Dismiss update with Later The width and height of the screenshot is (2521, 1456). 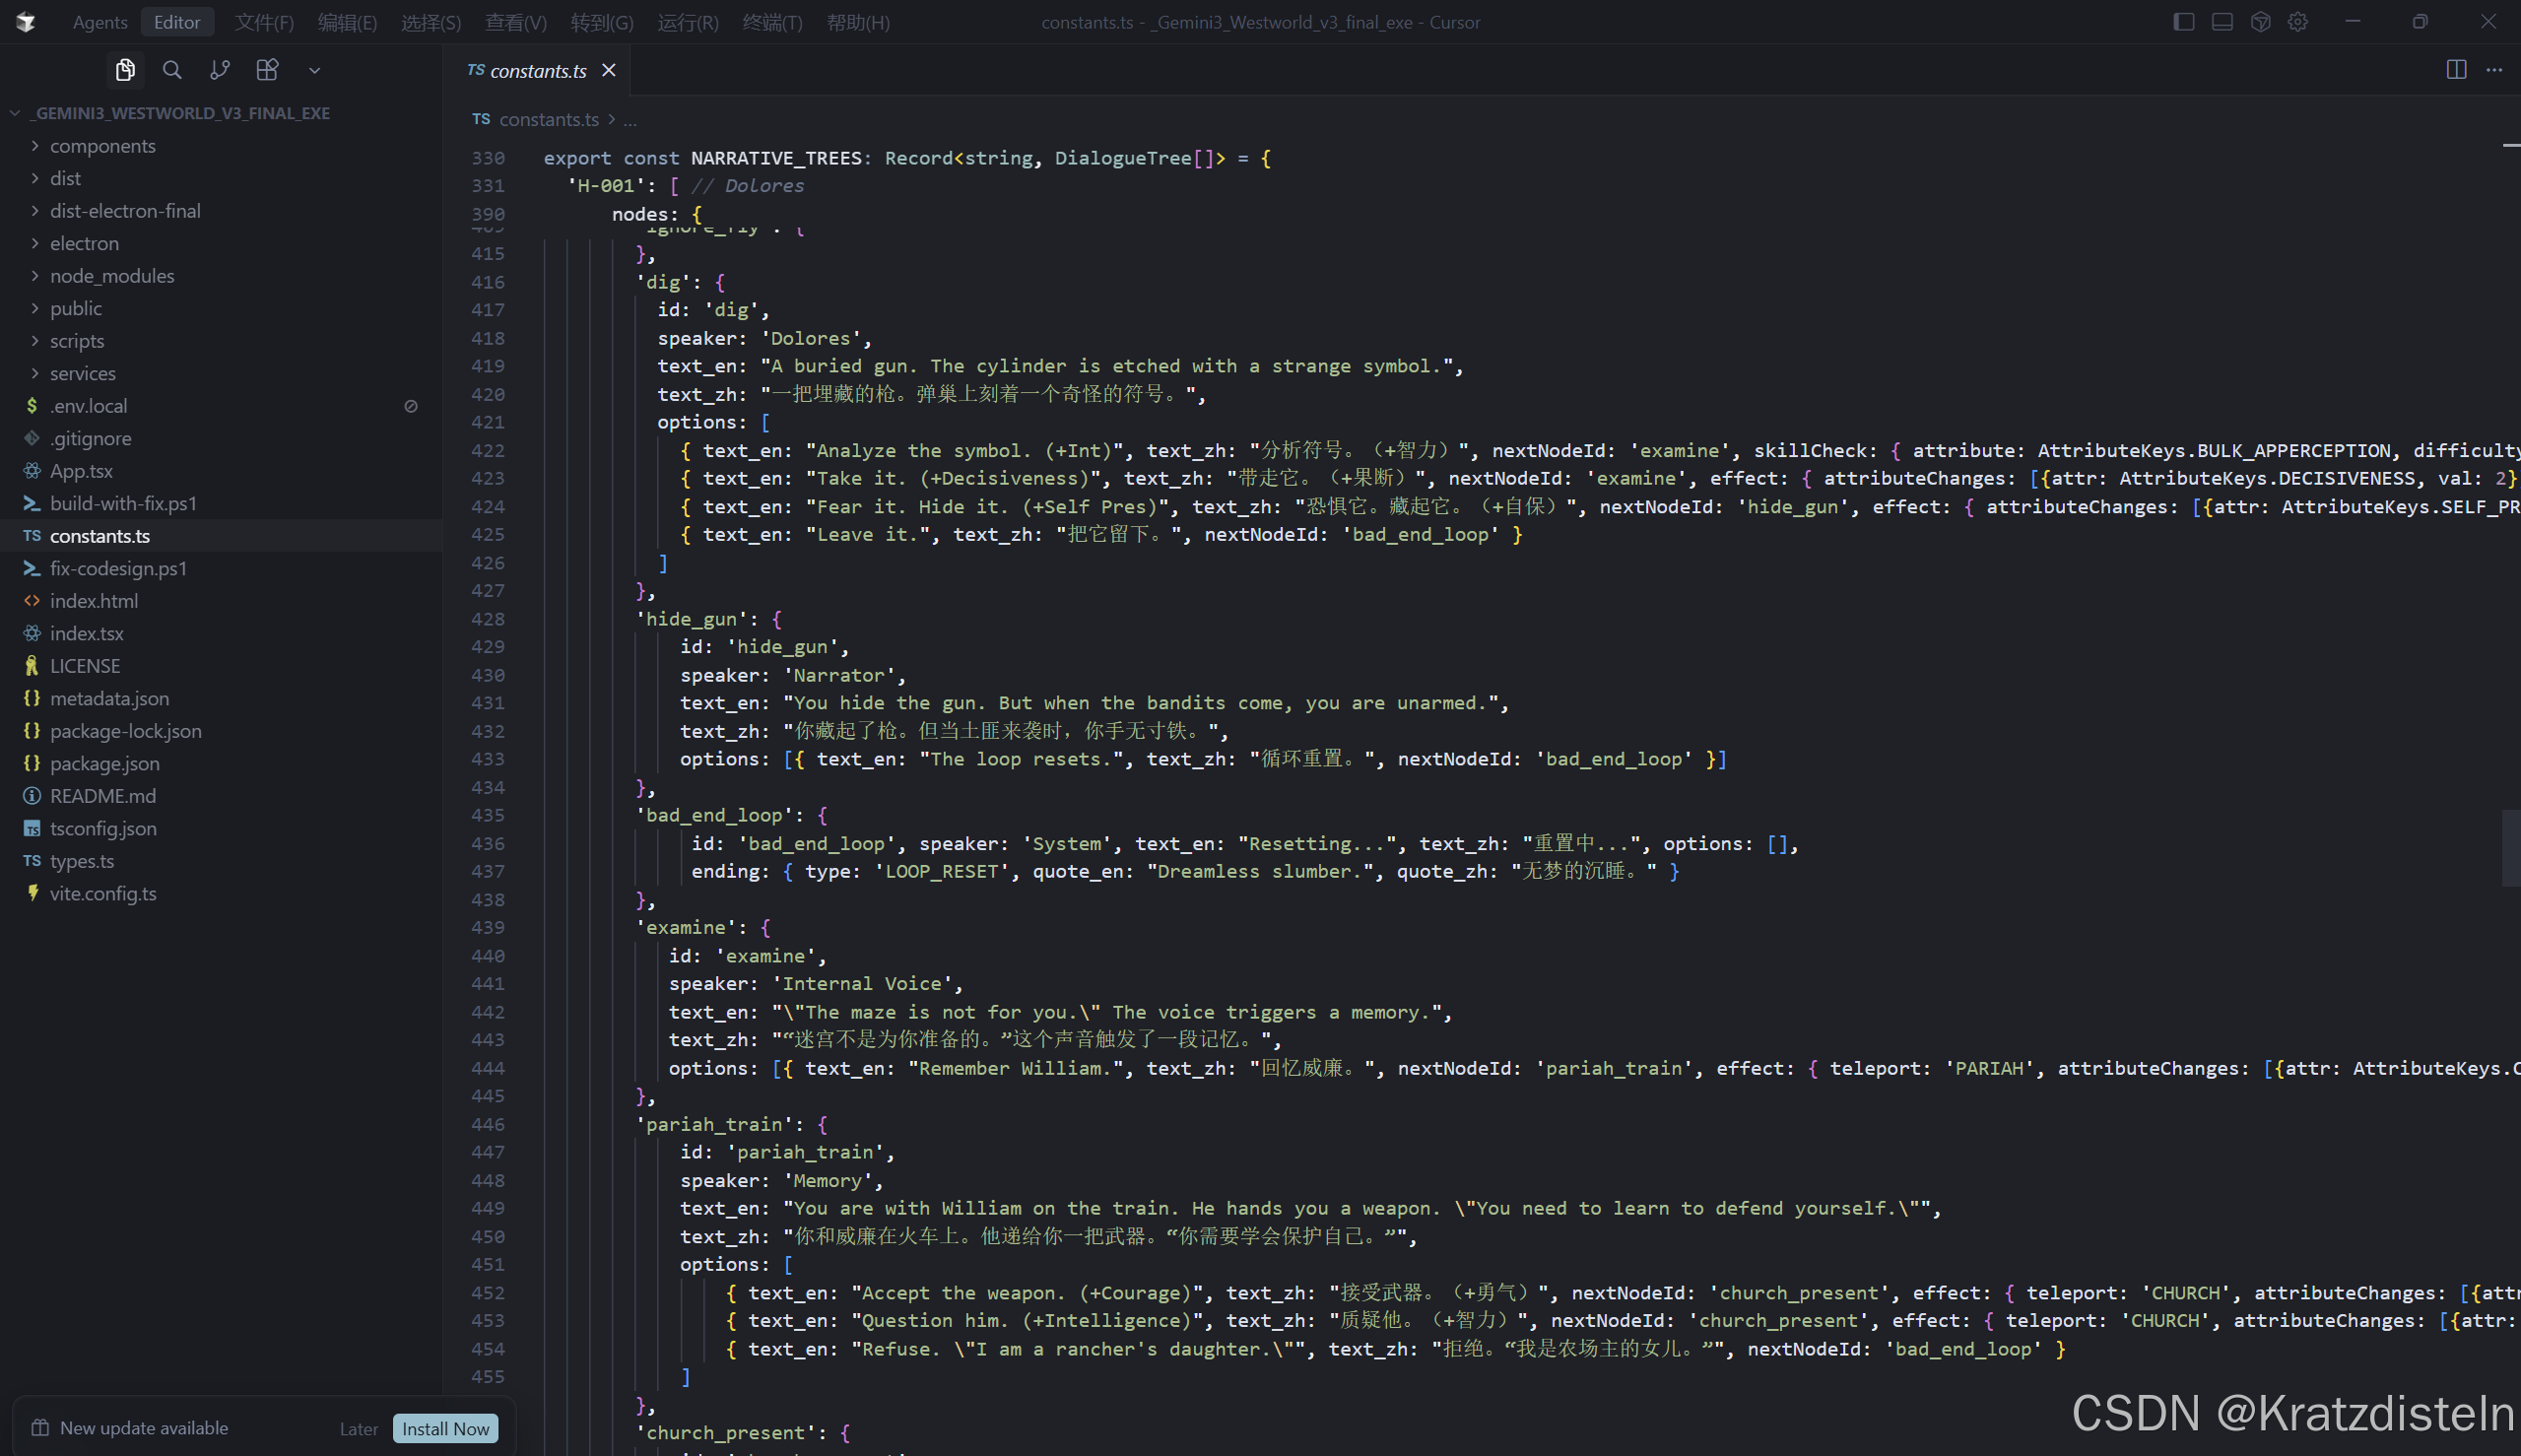click(x=358, y=1429)
